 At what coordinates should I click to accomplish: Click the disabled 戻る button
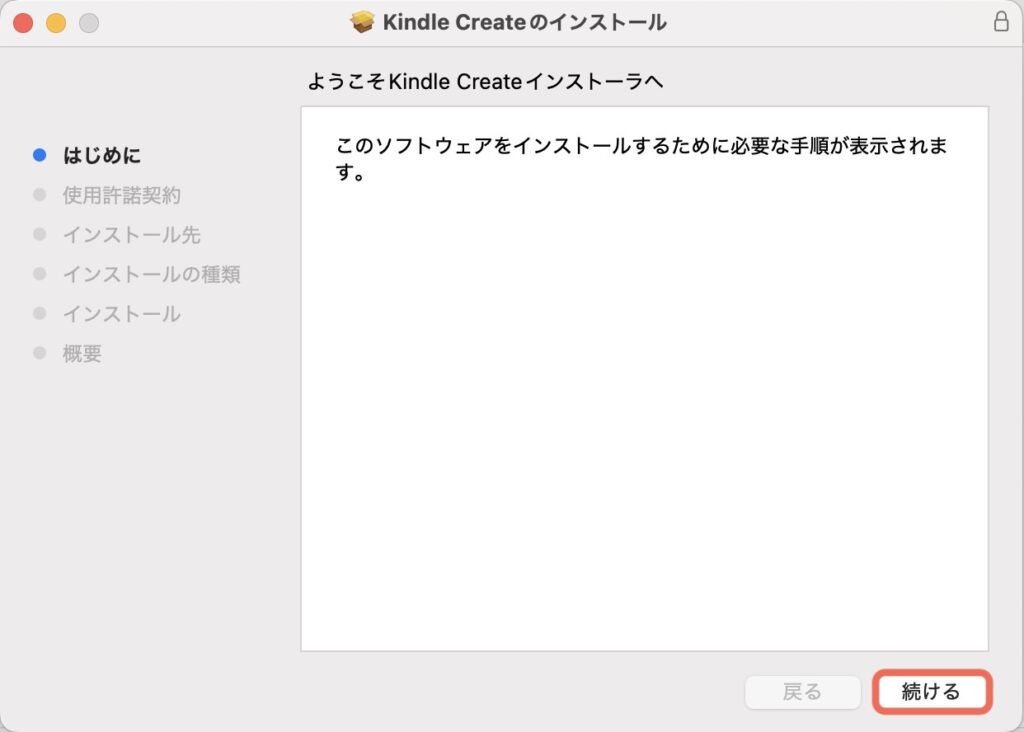coord(802,692)
